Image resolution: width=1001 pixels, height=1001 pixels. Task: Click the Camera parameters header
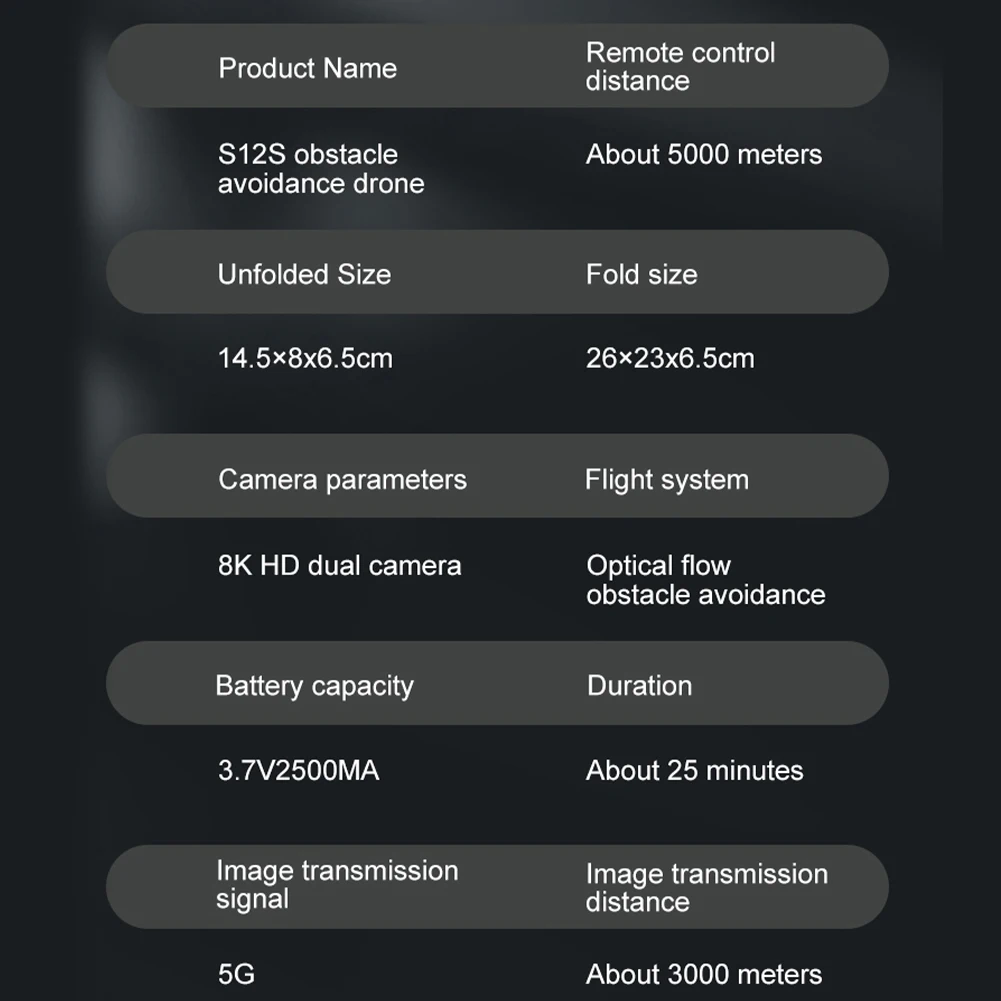click(342, 479)
